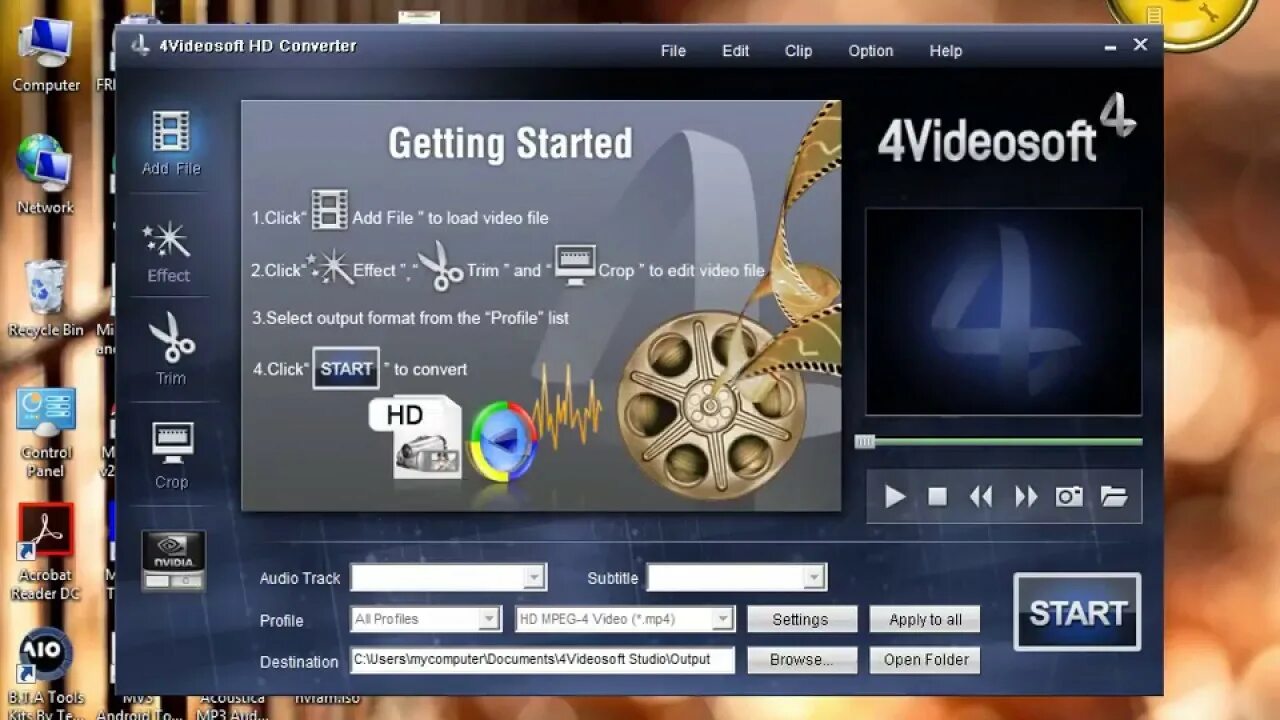The image size is (1280, 720).
Task: Open the File menu
Action: (673, 51)
